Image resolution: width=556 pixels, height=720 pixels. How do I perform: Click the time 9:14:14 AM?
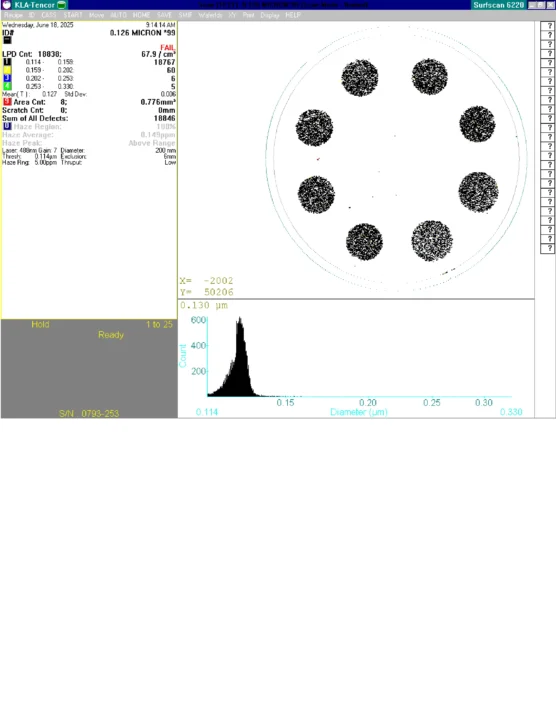click(161, 25)
